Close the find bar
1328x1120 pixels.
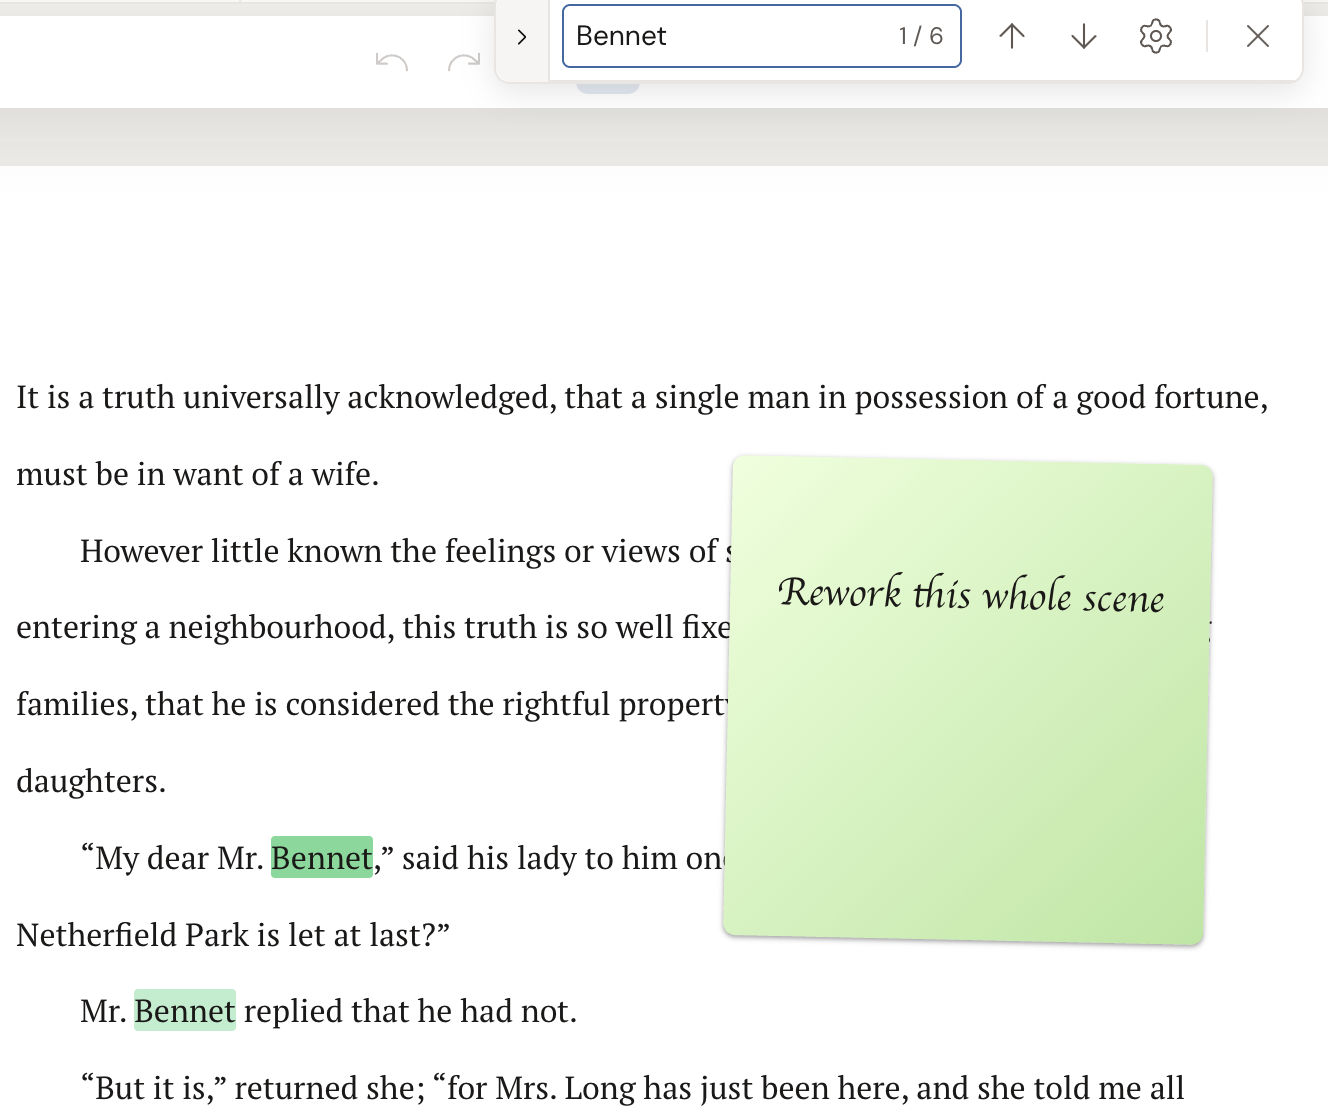point(1258,37)
